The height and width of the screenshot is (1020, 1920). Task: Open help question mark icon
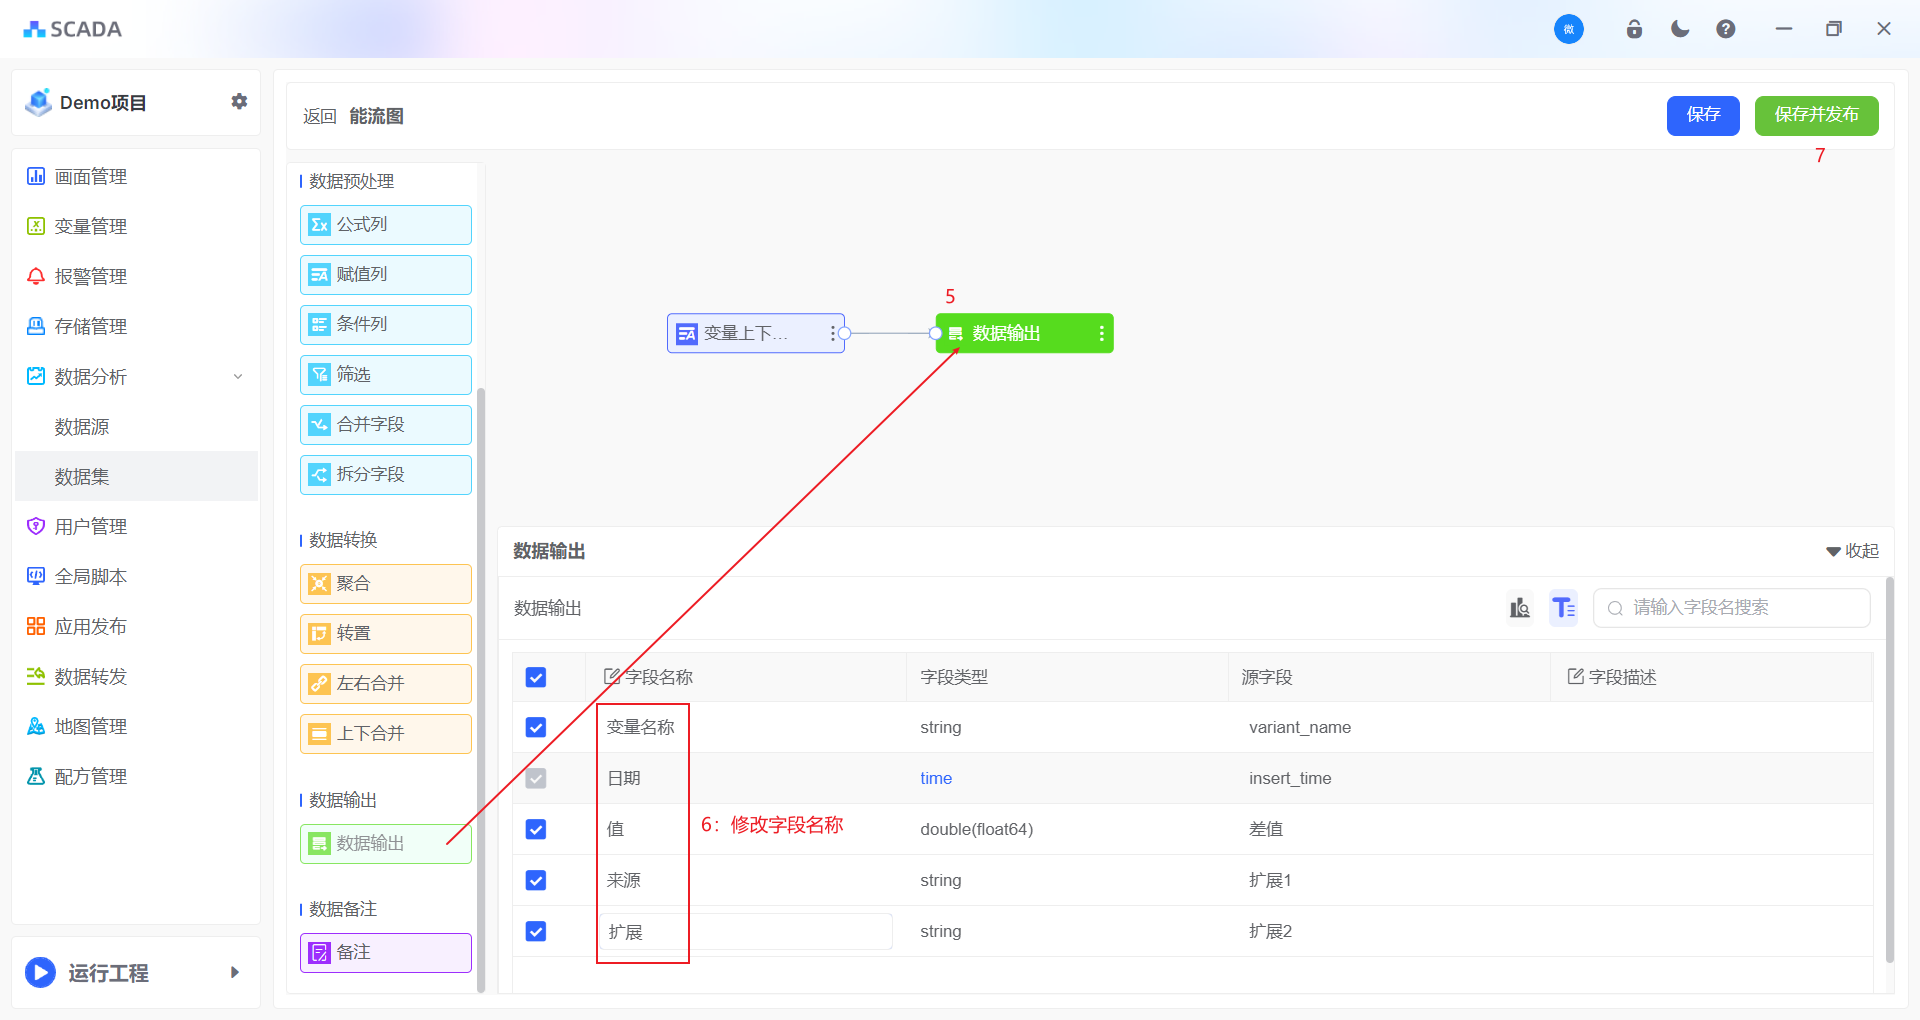(x=1725, y=29)
